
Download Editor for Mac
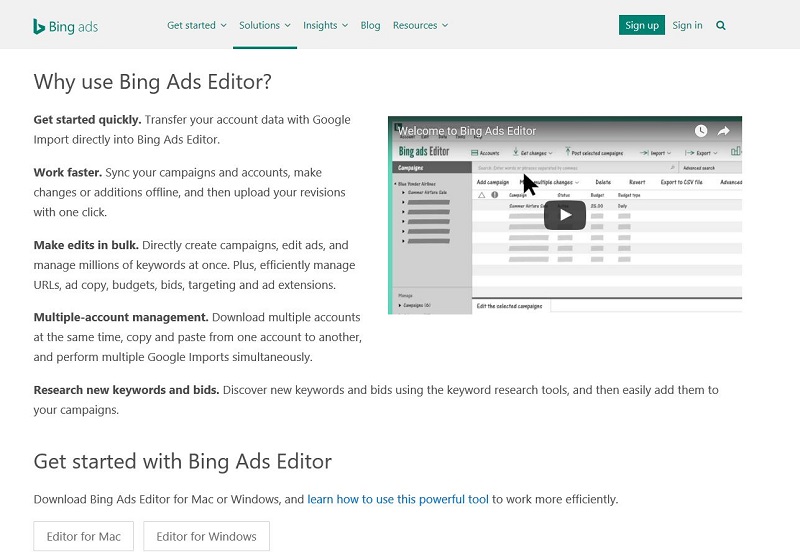pyautogui.click(x=84, y=536)
